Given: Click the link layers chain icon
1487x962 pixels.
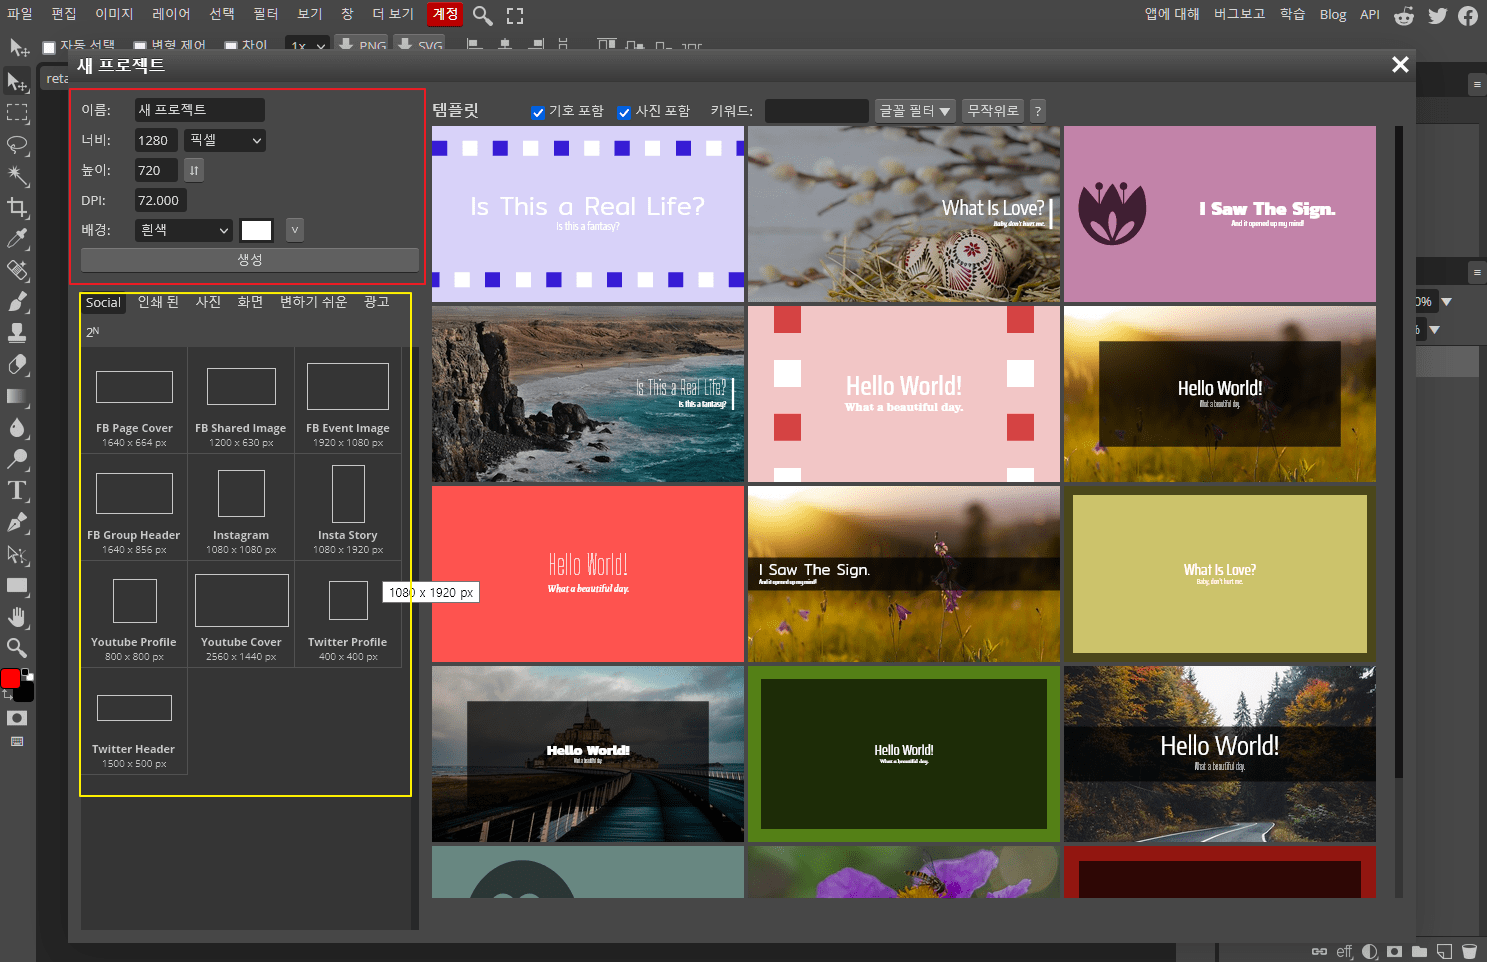Looking at the screenshot, I should pyautogui.click(x=1319, y=951).
